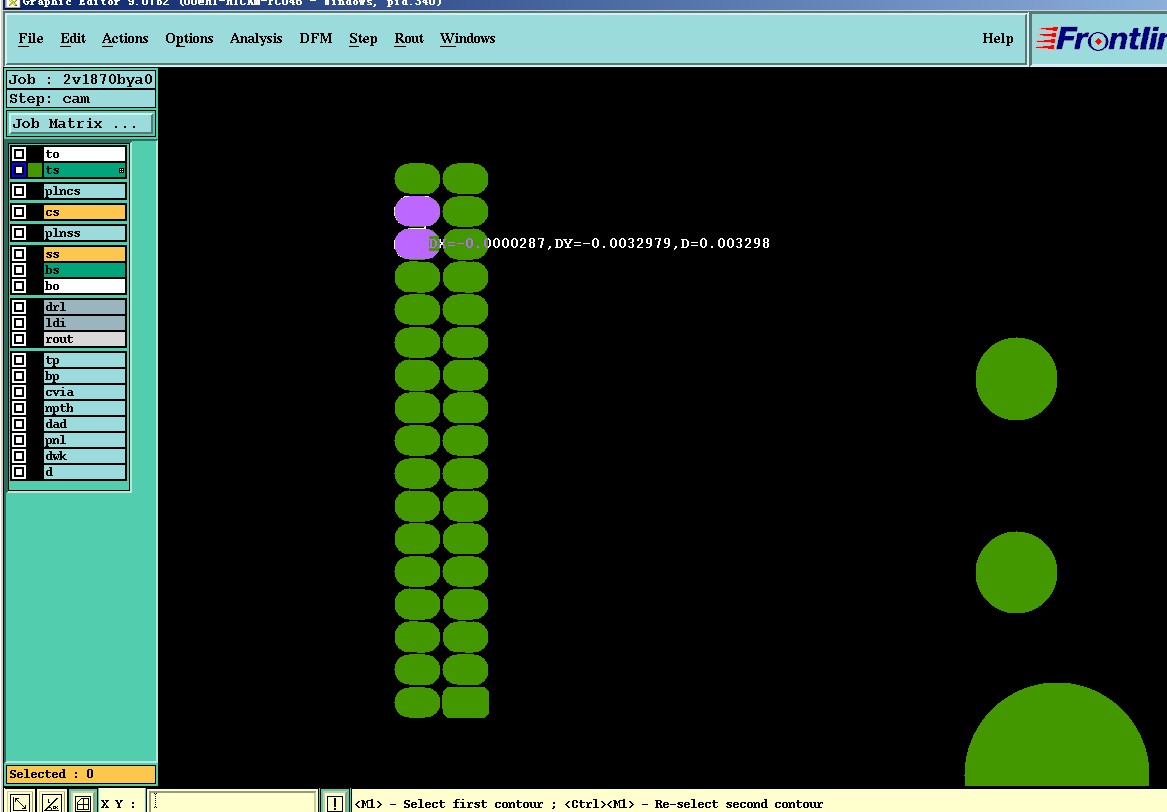Viewport: 1167px width, 812px height.
Task: Select the bs layer name
Action: (x=85, y=270)
